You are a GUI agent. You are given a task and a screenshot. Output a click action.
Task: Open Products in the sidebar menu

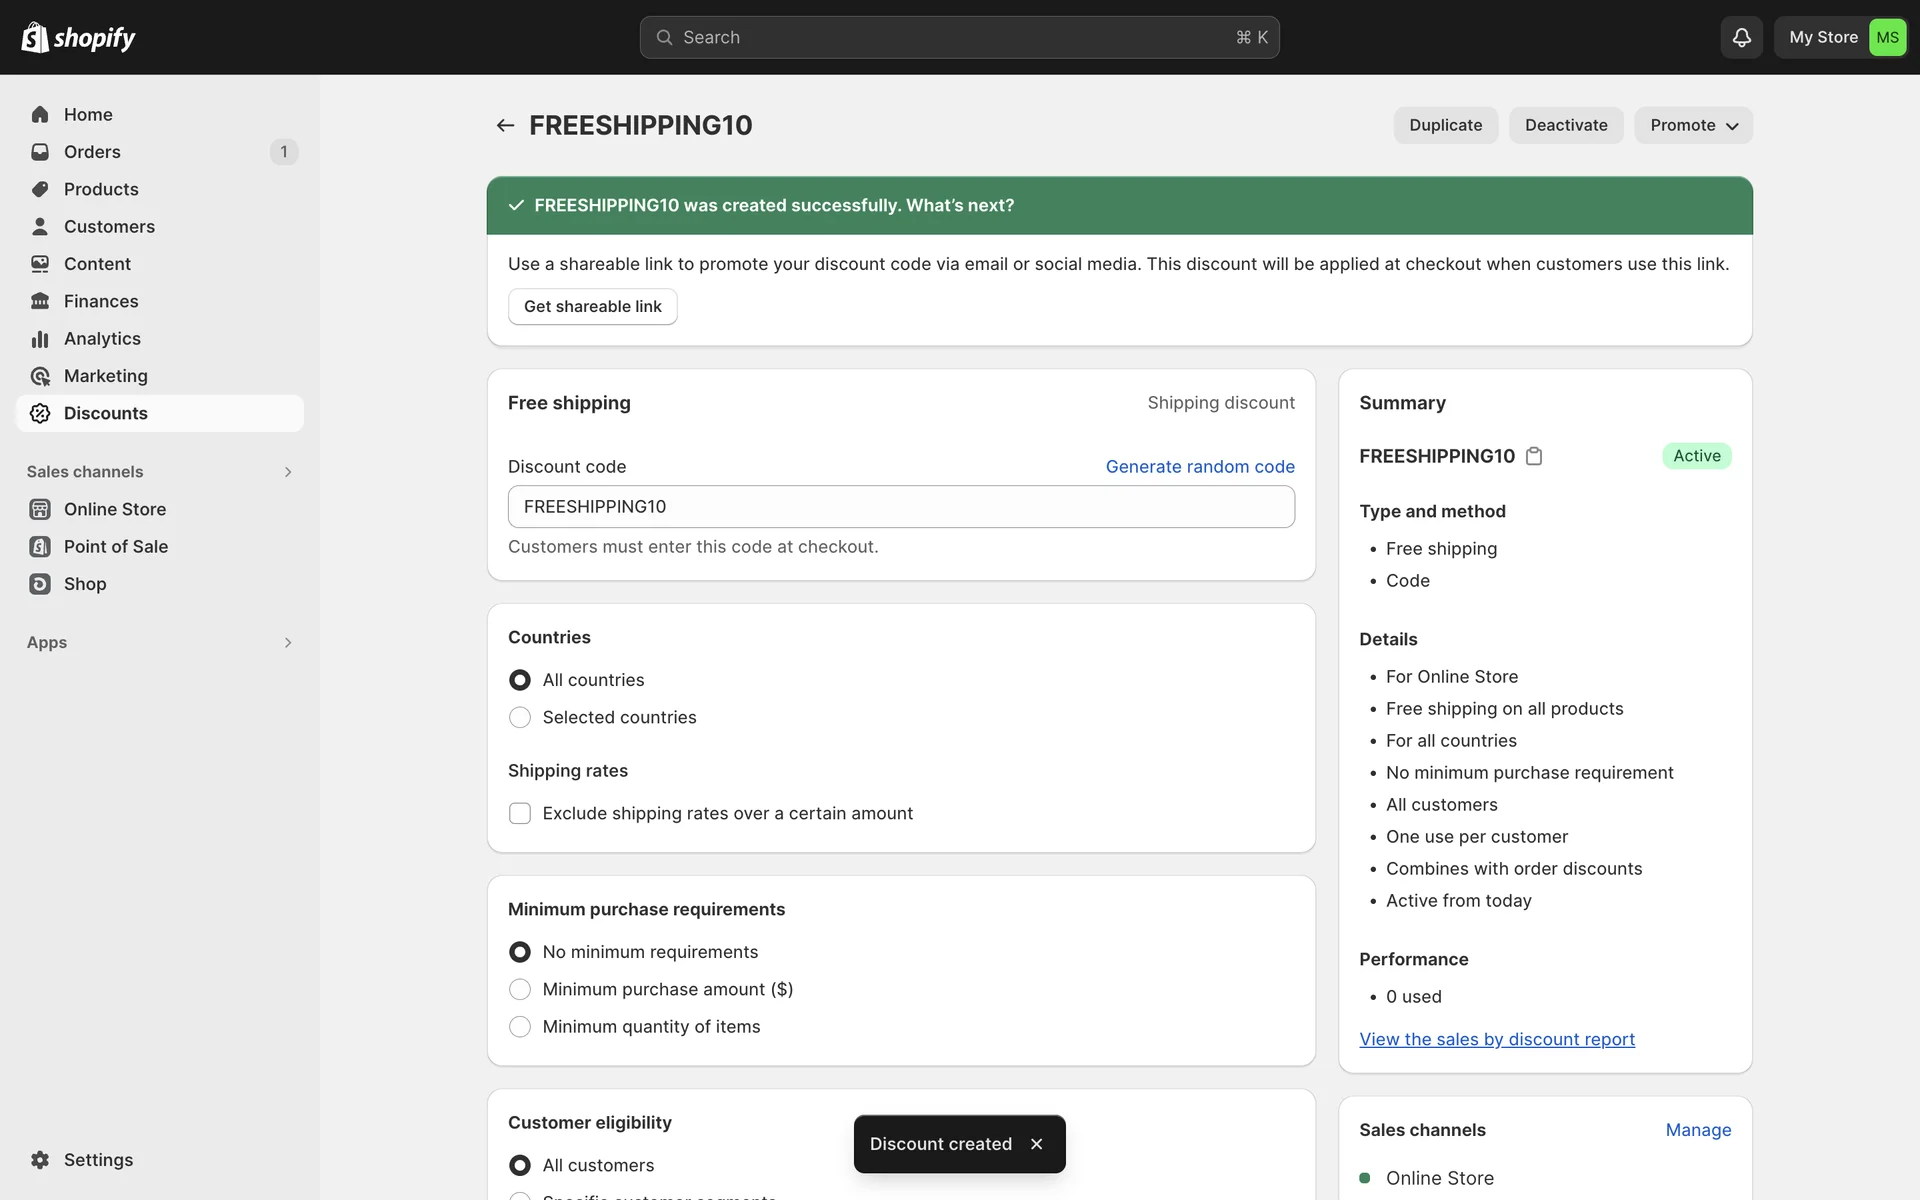[101, 189]
